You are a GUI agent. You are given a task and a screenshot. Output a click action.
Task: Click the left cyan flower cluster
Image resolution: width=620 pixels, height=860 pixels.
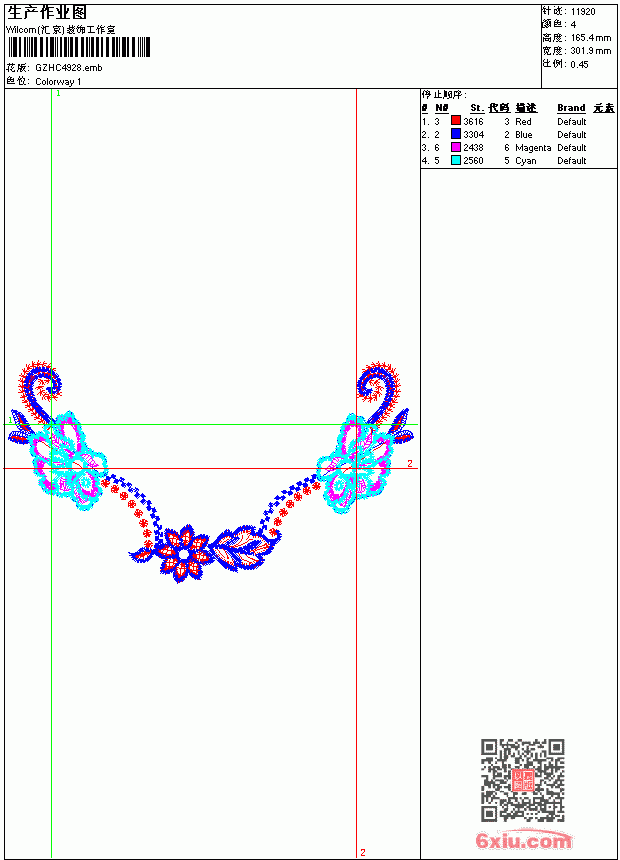(69, 461)
